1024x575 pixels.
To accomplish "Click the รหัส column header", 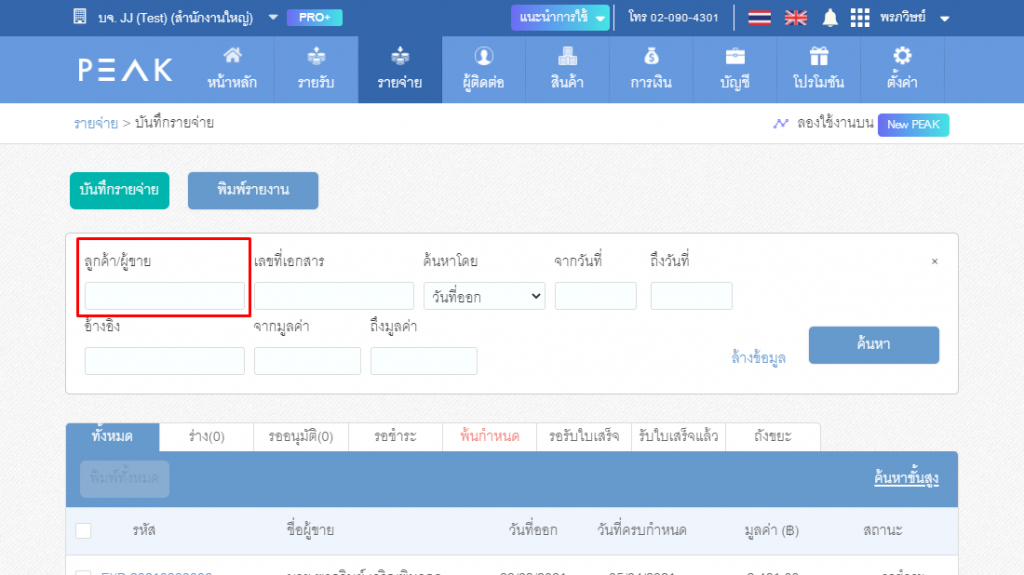I will 144,531.
